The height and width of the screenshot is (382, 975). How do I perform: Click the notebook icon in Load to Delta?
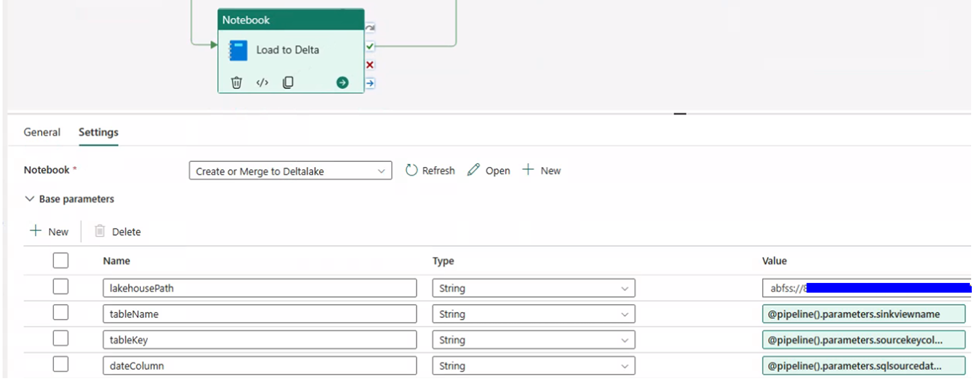click(238, 50)
